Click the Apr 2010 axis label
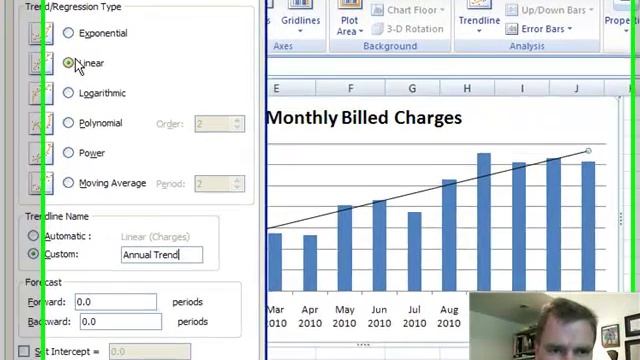This screenshot has width=640, height=360. 310,316
